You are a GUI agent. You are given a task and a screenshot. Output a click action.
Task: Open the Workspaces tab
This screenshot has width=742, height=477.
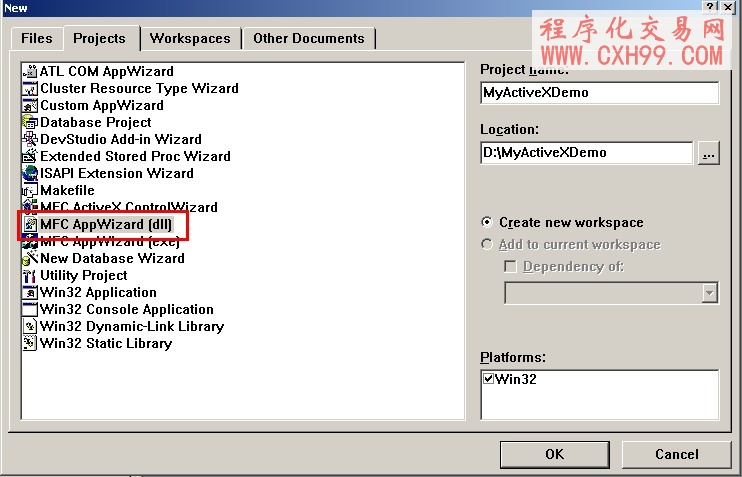[190, 38]
